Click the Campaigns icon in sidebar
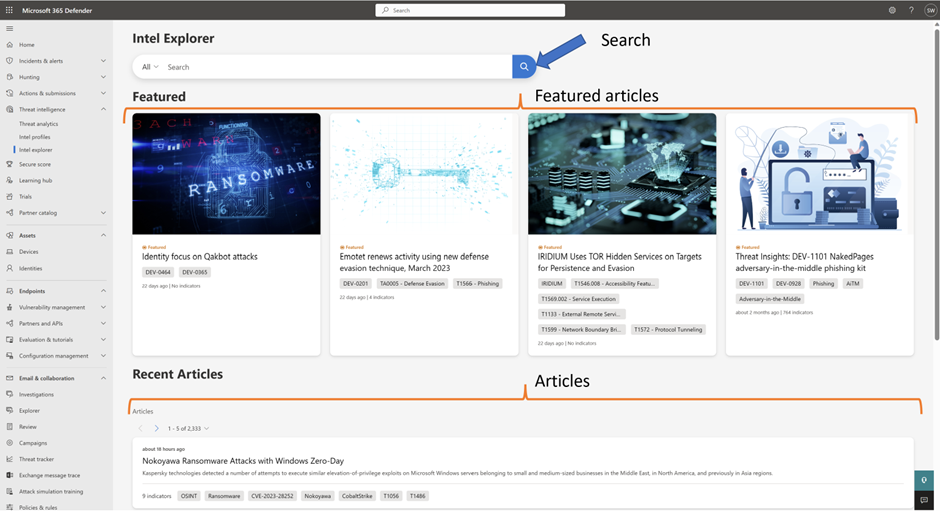This screenshot has width=940, height=511. 10,443
